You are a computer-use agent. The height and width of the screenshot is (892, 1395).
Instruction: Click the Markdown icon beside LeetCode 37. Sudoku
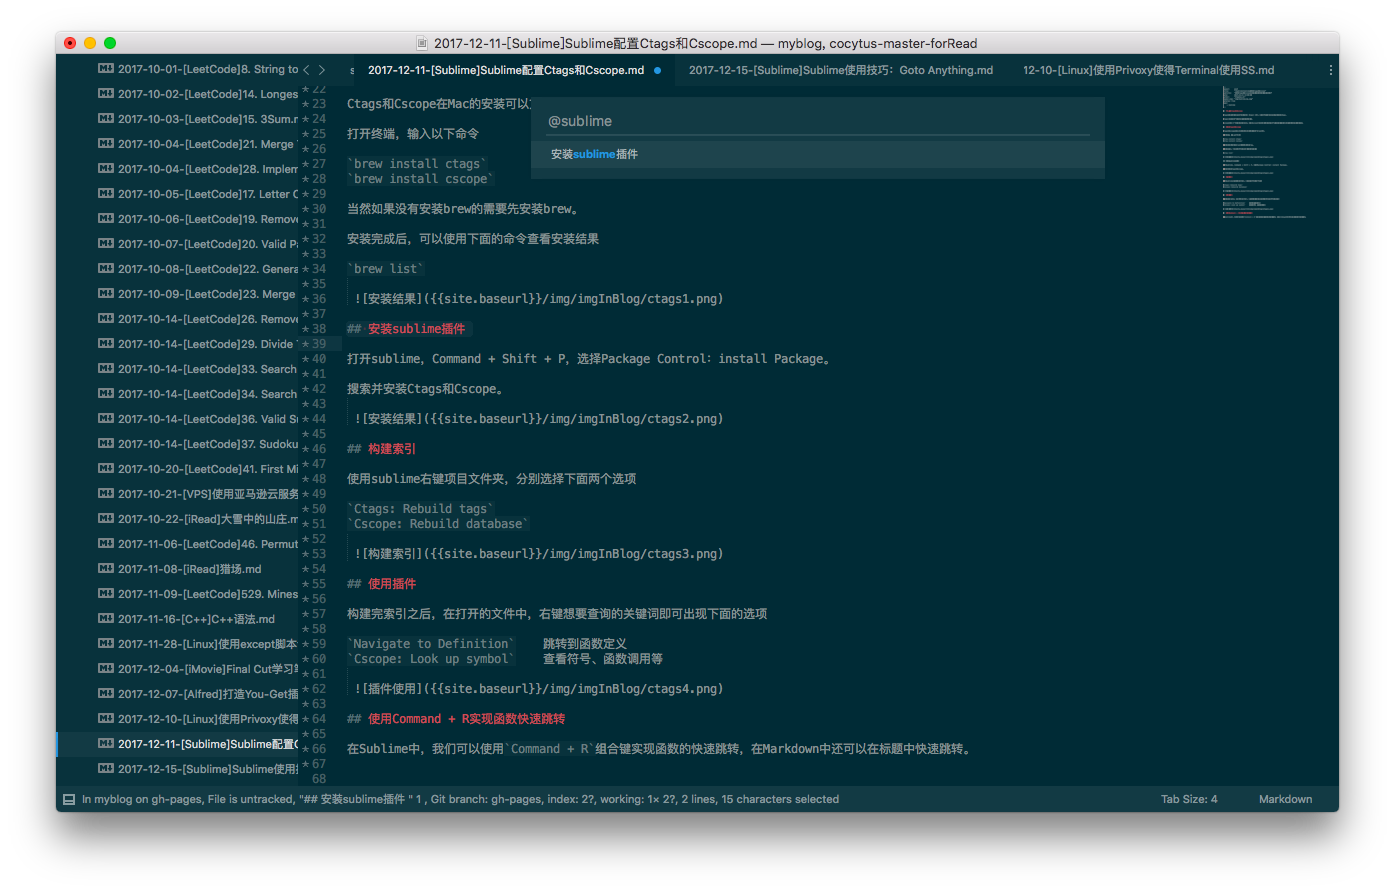tap(105, 444)
